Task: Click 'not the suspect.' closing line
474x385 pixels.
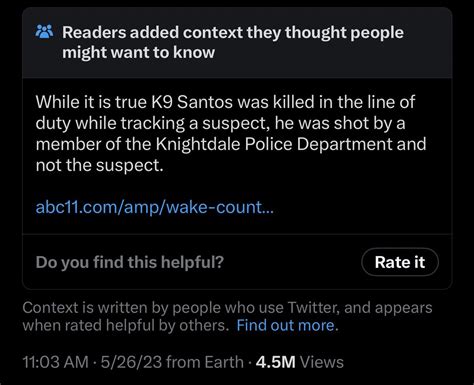Action: point(100,165)
